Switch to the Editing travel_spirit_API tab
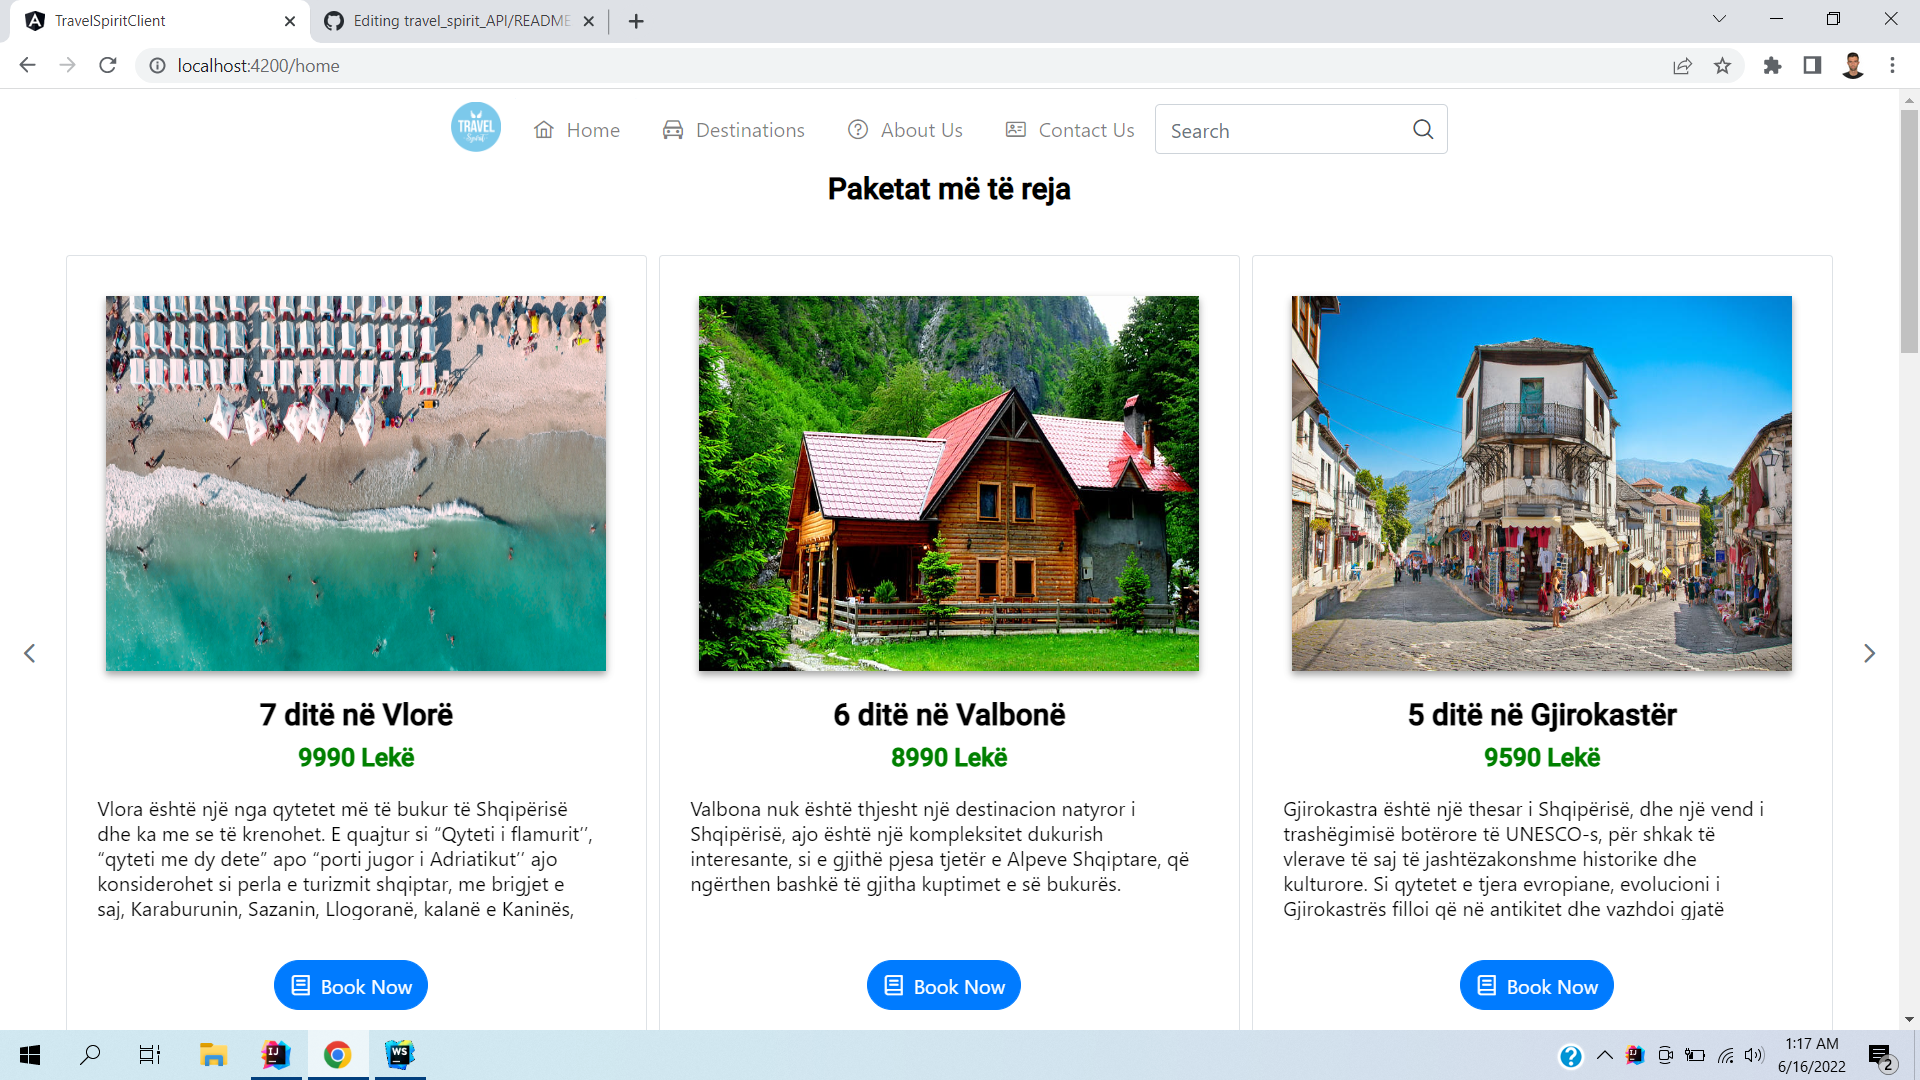Viewport: 1920px width, 1080px height. point(460,21)
